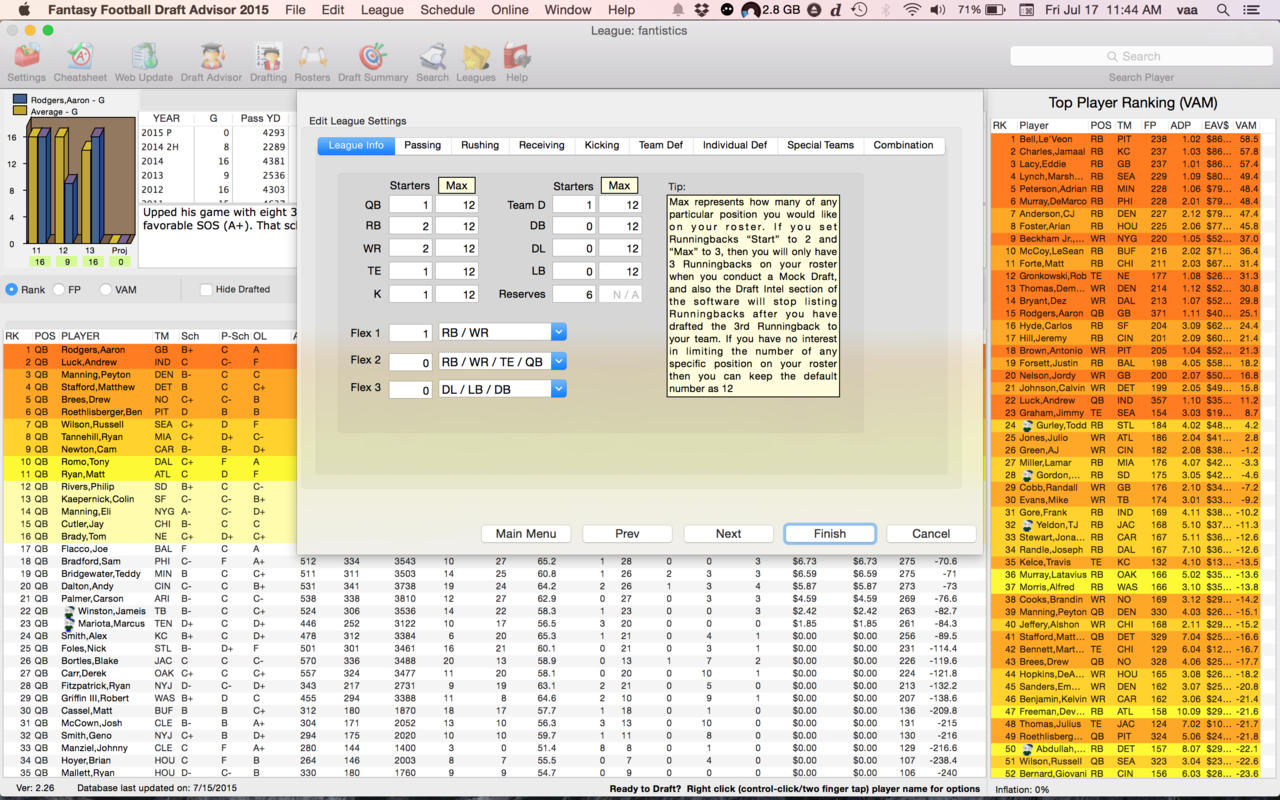Enable the Hide Drafted checkbox
The width and height of the screenshot is (1280, 800).
[206, 289]
